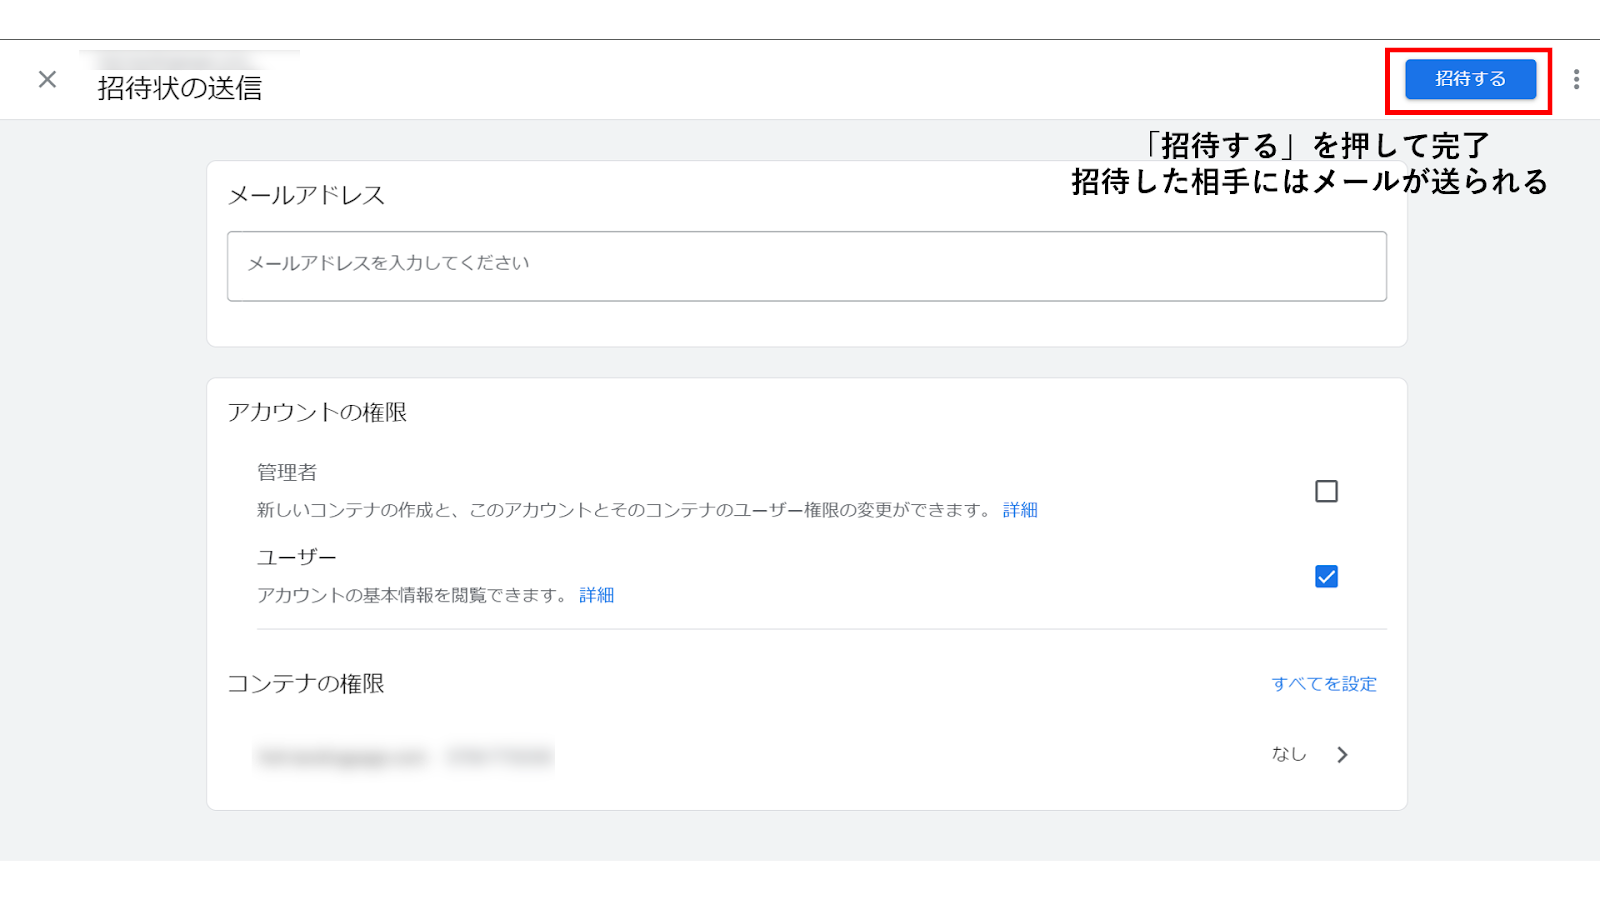Open the three-dot more options menu
Image resolution: width=1600 pixels, height=900 pixels.
click(1576, 80)
